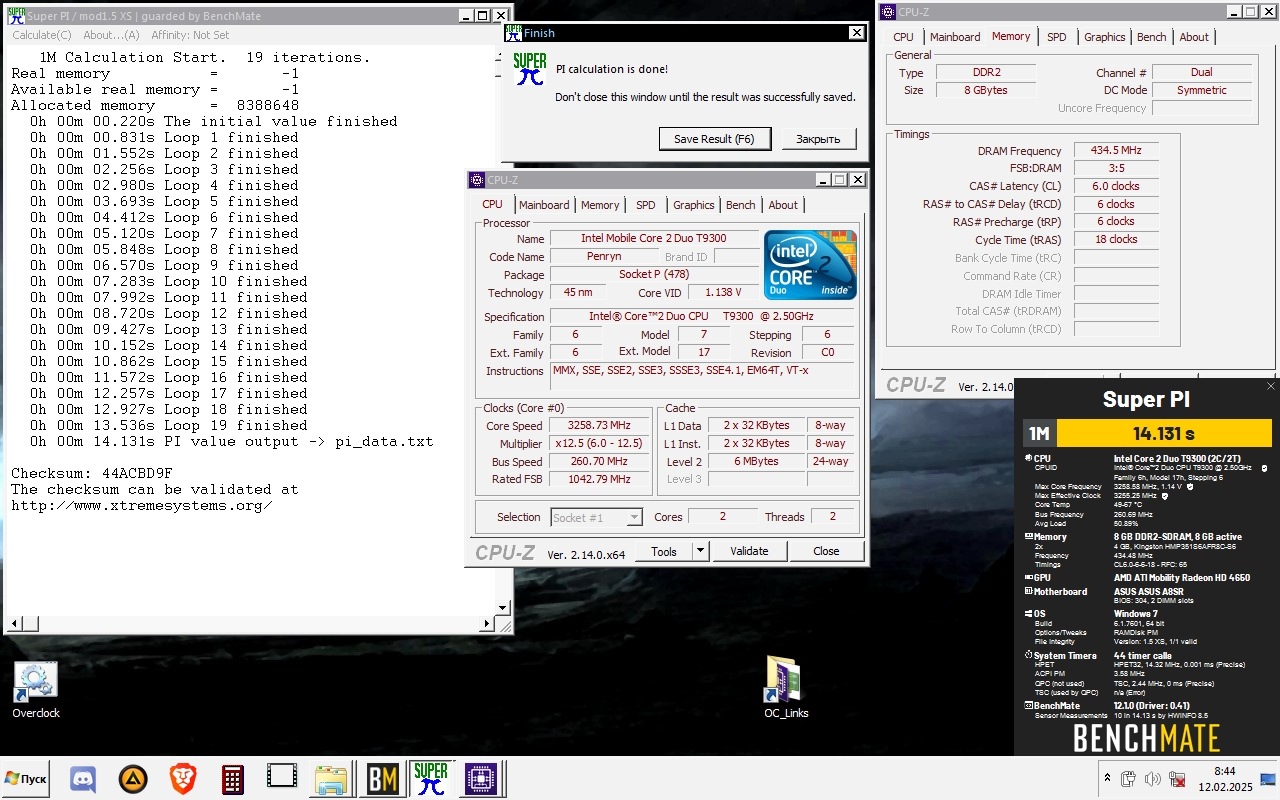Select About tab in the Memory CPU-Z window
The image size is (1280, 800).
1194,37
